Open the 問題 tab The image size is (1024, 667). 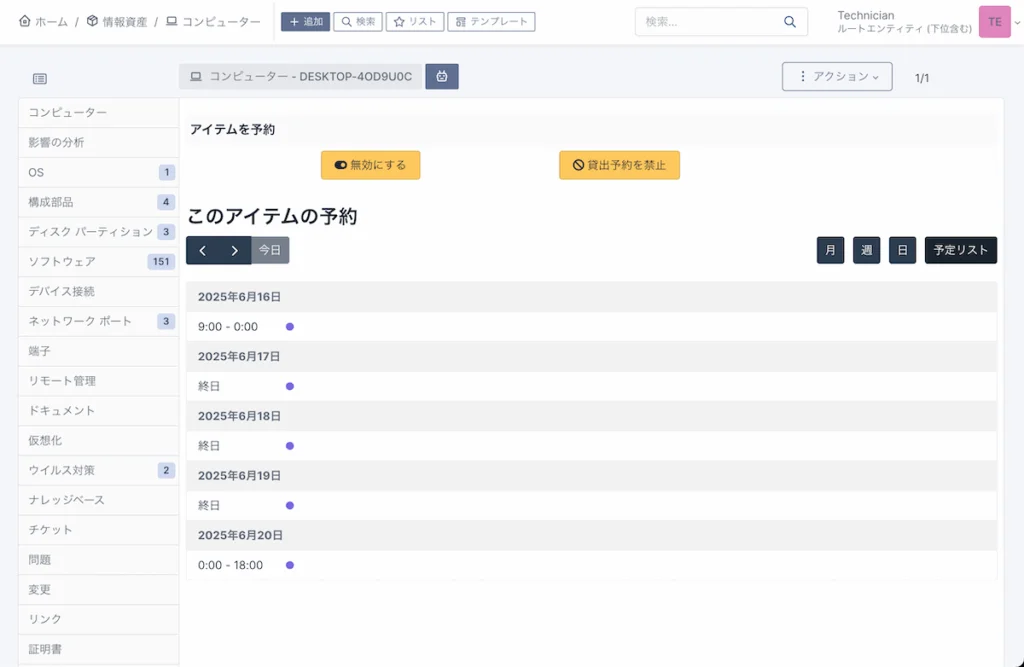point(99,559)
